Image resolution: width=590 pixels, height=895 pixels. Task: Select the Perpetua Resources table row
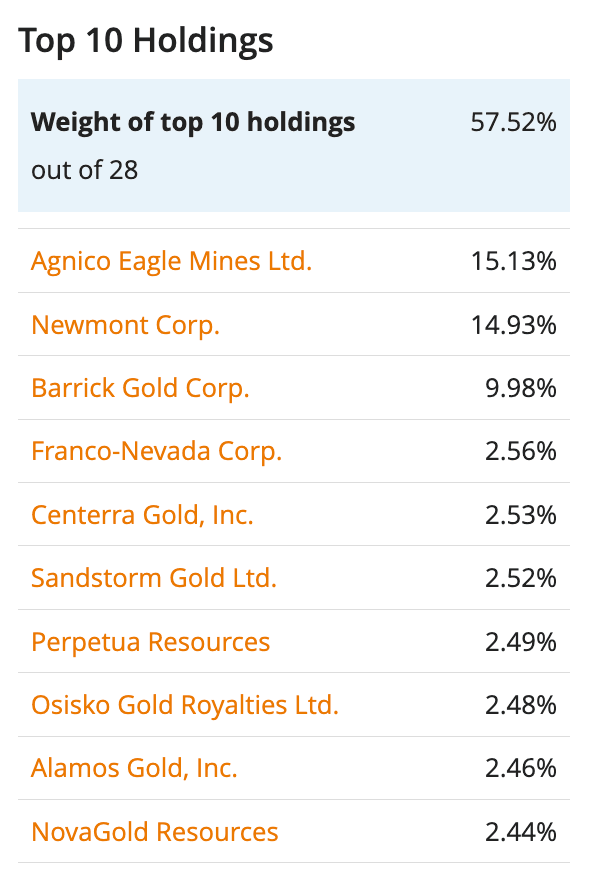[x=295, y=642]
